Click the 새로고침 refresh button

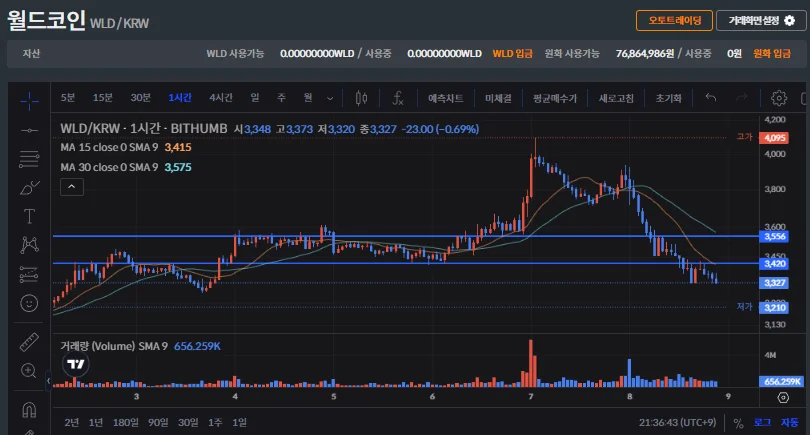(616, 98)
